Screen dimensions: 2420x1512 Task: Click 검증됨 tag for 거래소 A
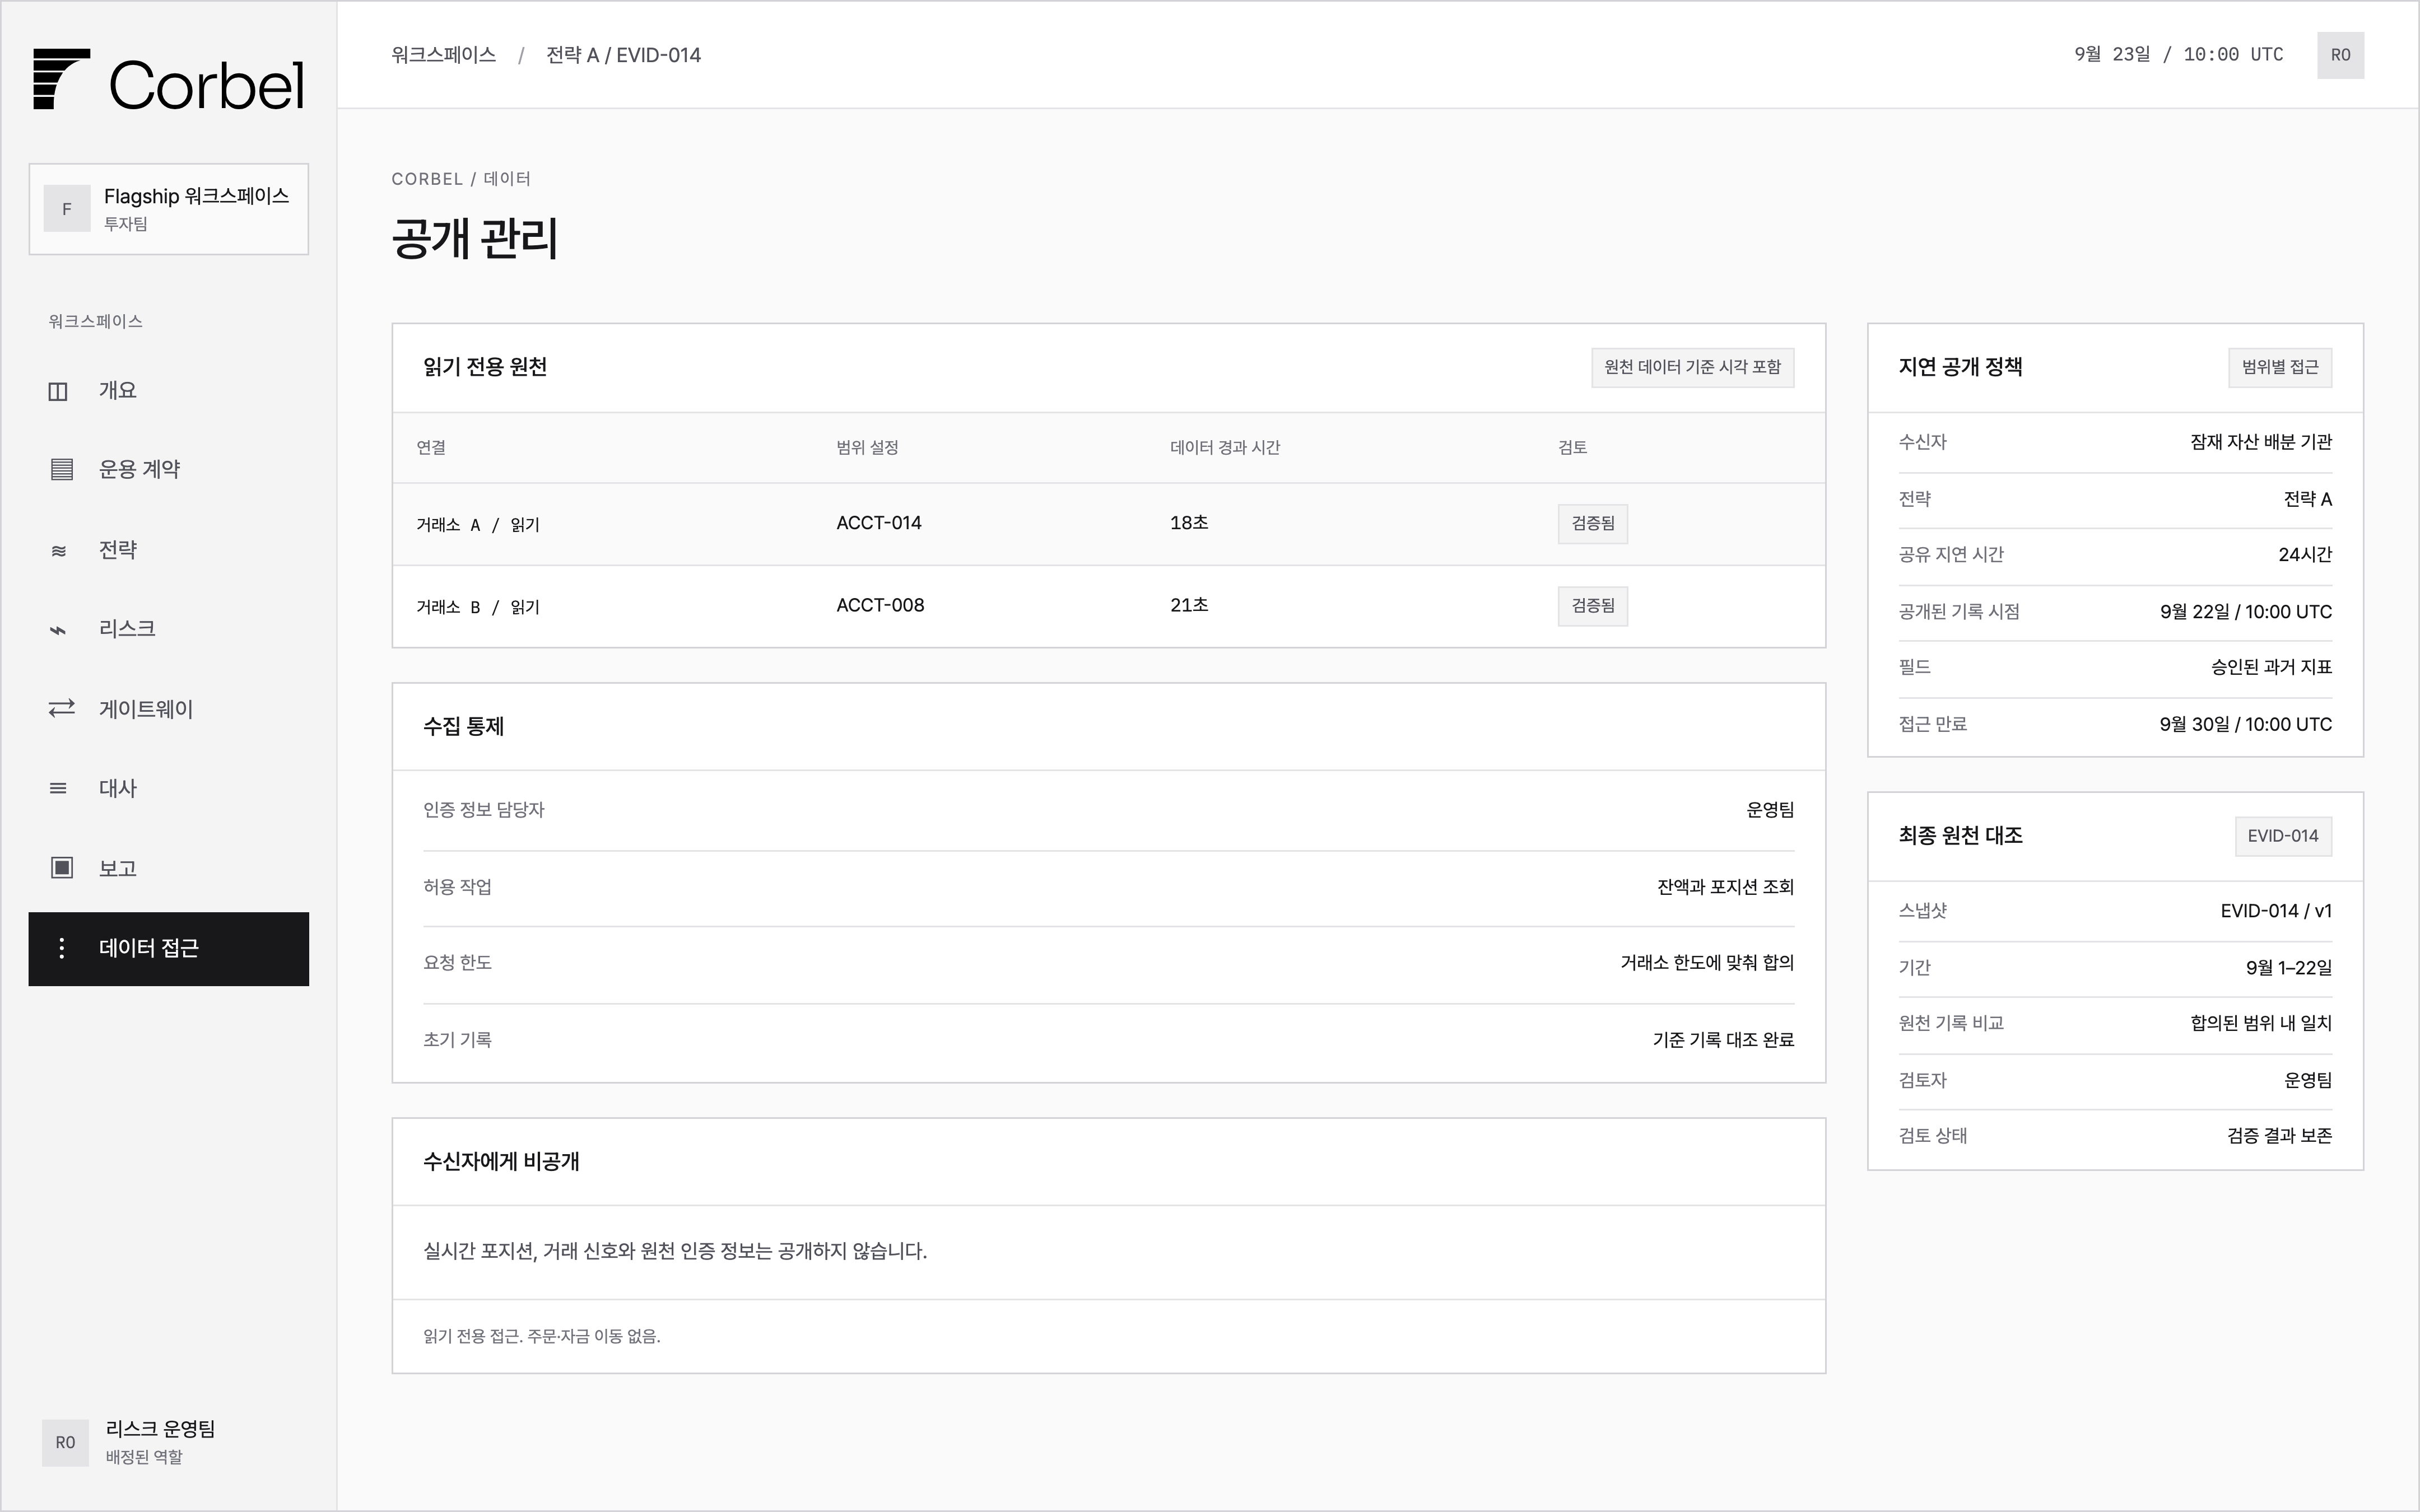[x=1592, y=523]
